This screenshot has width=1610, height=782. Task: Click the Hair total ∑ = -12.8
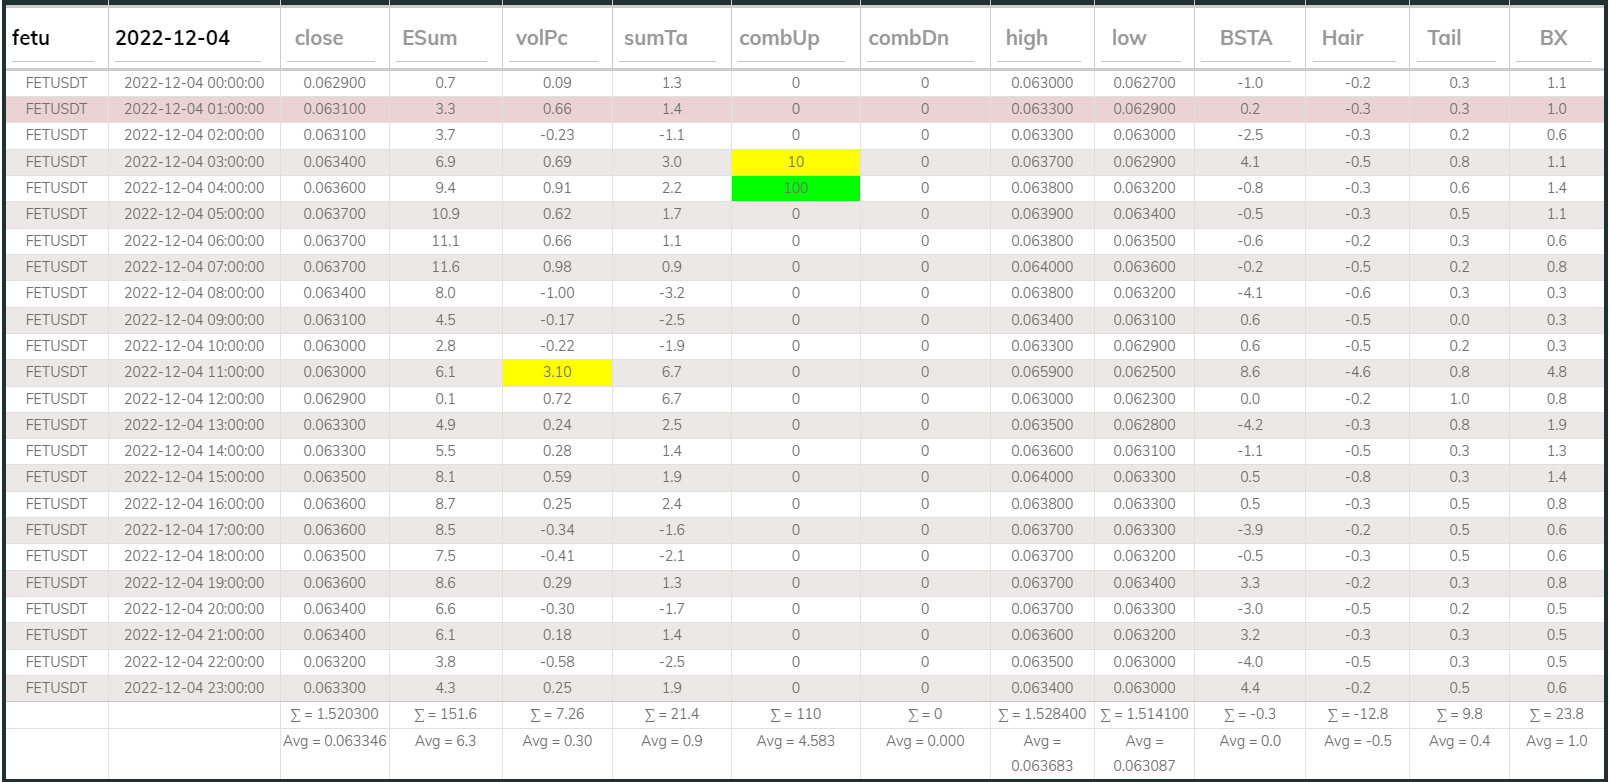click(x=1357, y=715)
